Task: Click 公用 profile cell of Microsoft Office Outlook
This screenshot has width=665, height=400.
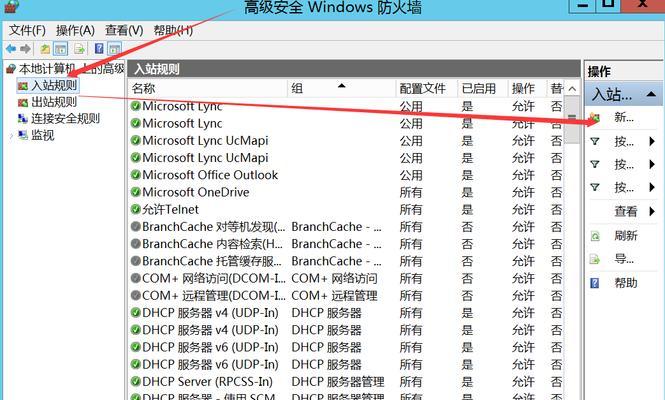Action: point(411,175)
